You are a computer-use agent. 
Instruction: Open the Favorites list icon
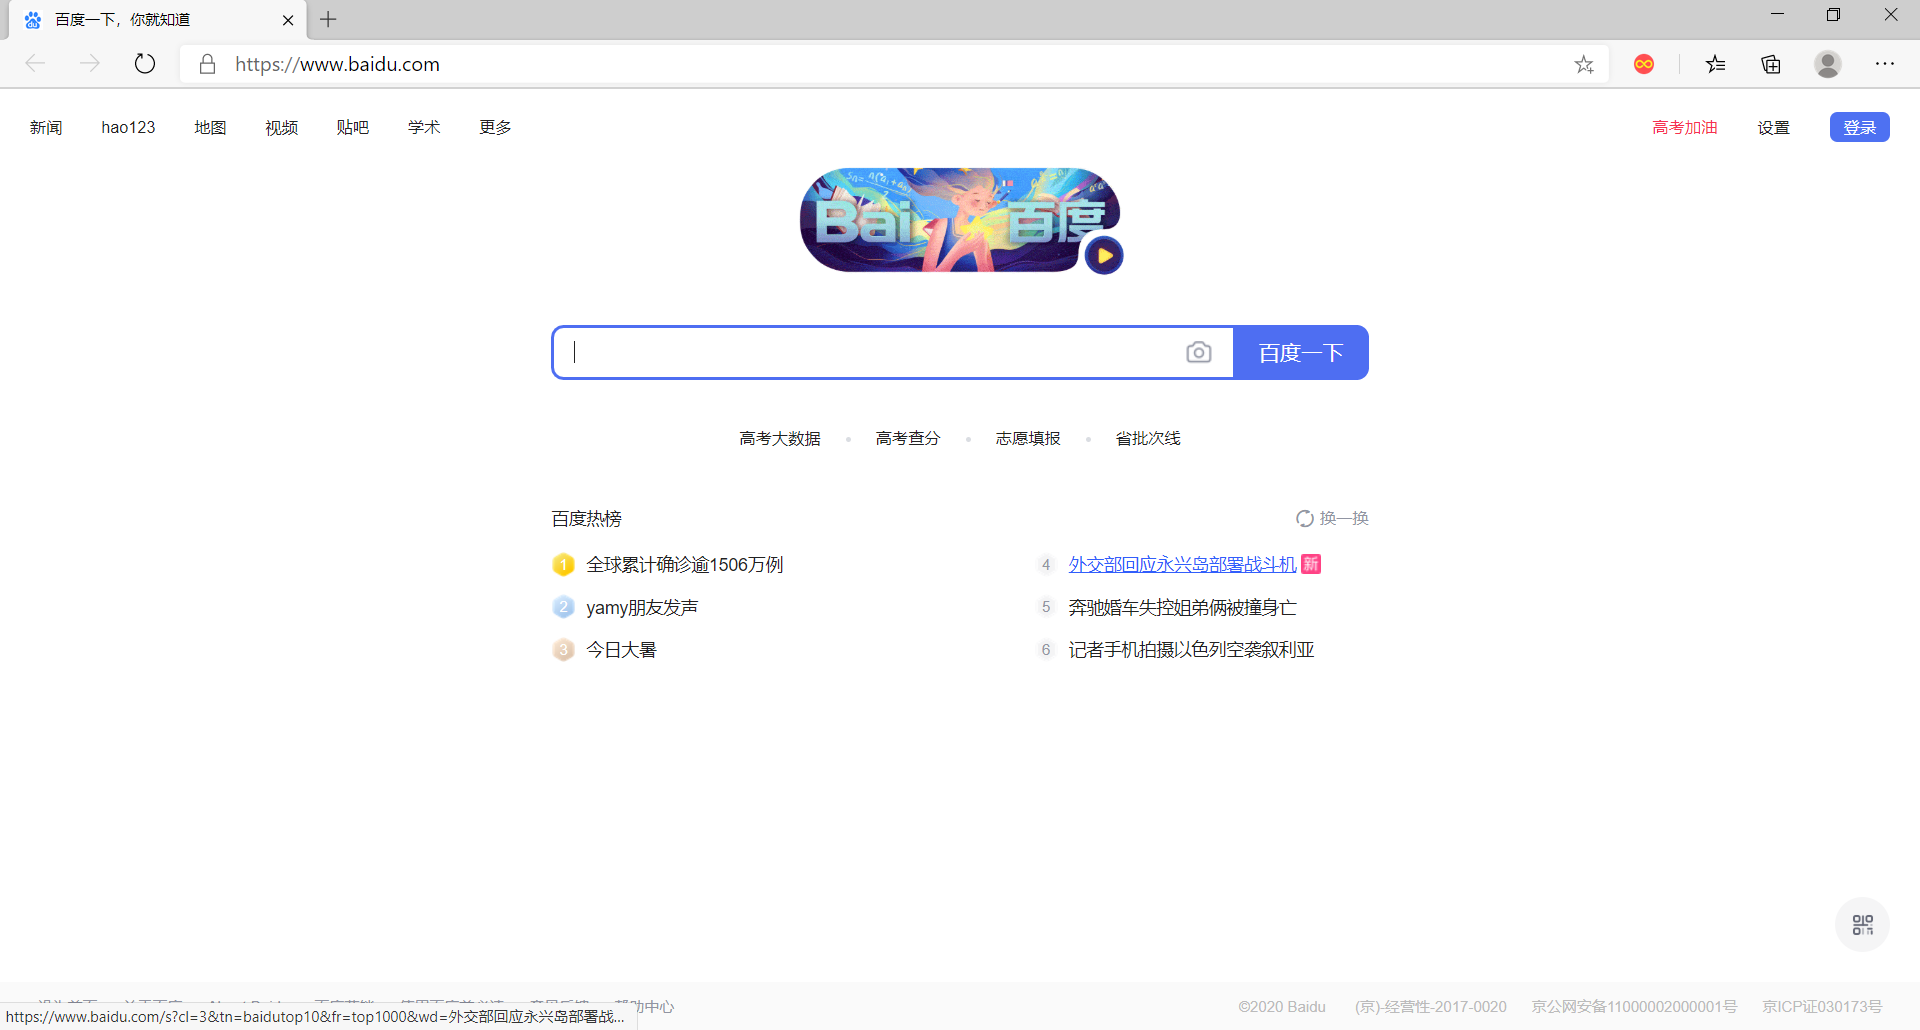click(1716, 64)
